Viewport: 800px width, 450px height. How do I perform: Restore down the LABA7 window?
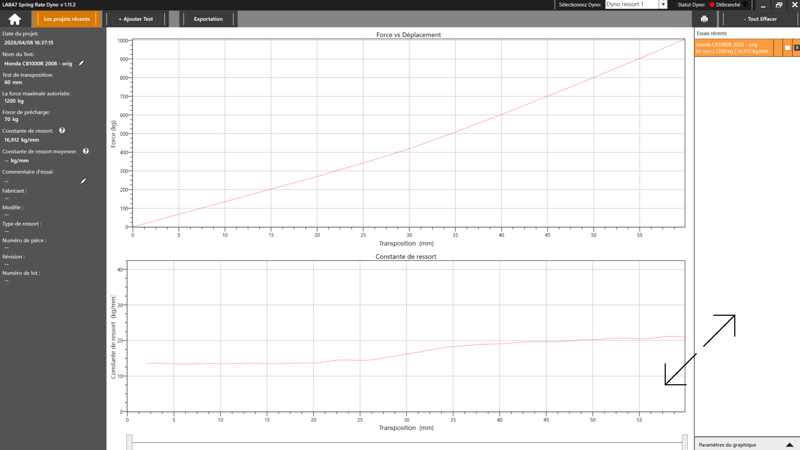pos(779,5)
